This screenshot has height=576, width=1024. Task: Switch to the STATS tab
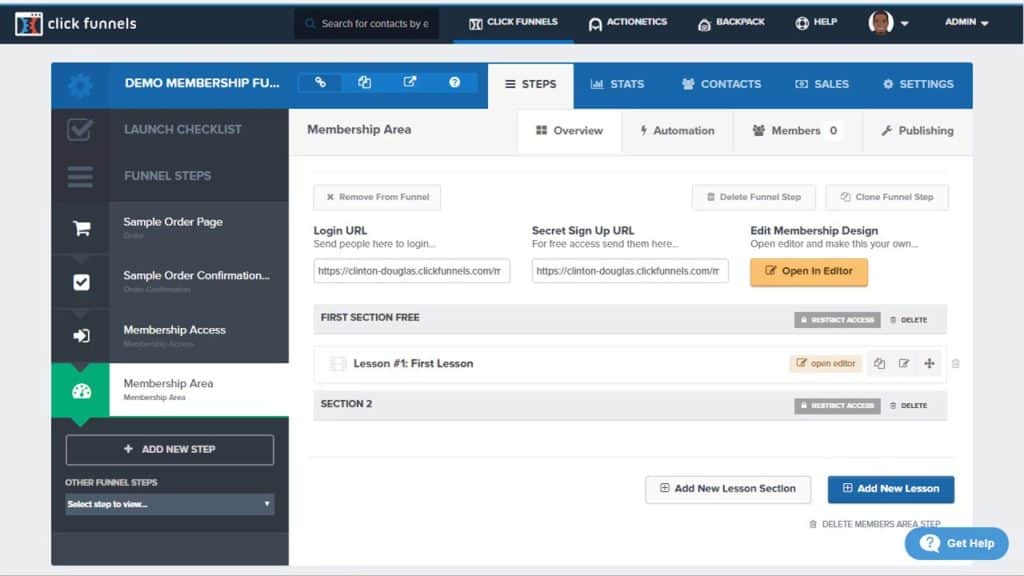coord(617,84)
